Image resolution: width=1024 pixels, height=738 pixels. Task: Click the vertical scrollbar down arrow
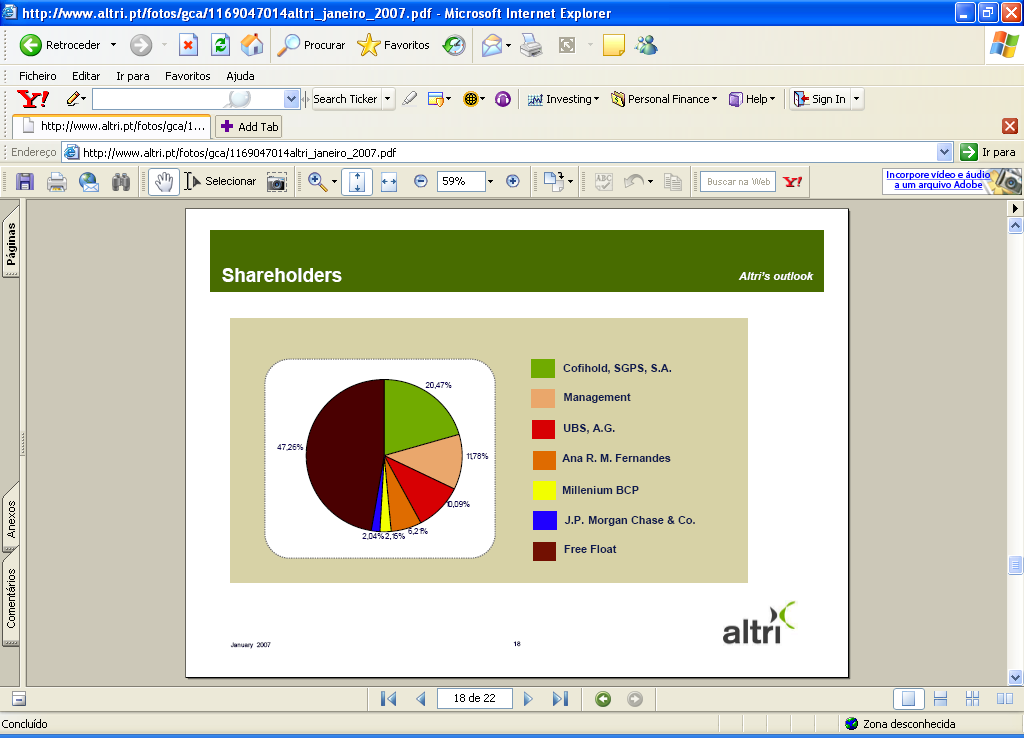(1015, 677)
